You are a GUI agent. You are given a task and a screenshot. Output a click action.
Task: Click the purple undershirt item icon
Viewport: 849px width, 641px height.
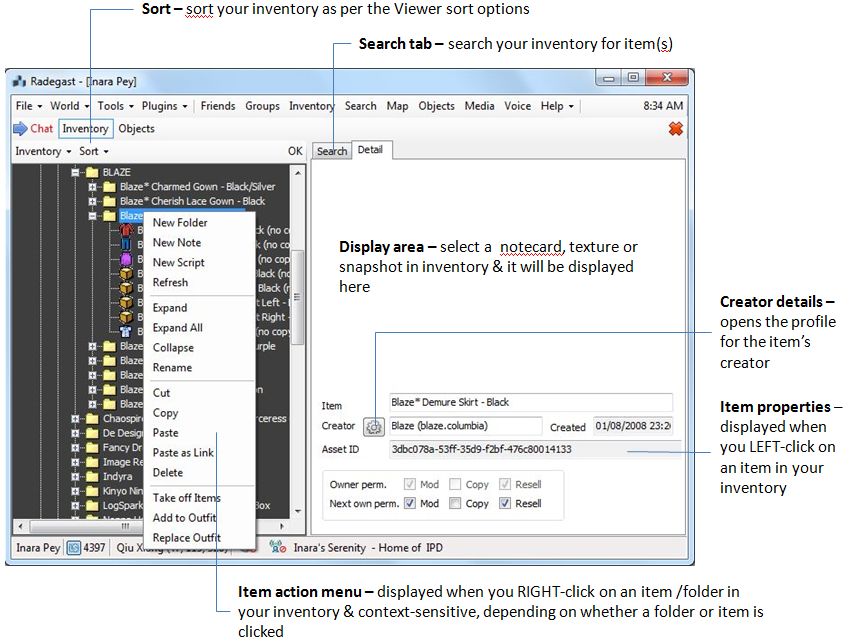pos(127,259)
